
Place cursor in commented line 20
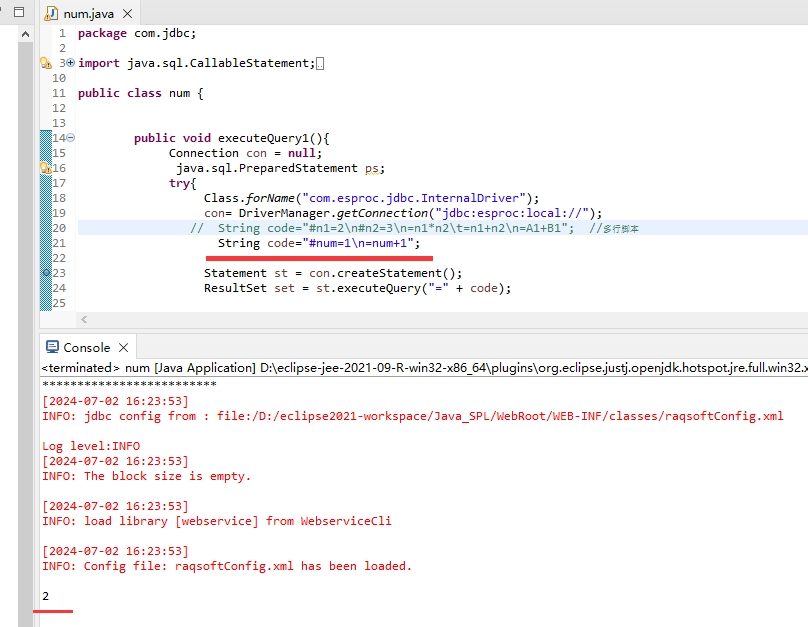pos(380,228)
